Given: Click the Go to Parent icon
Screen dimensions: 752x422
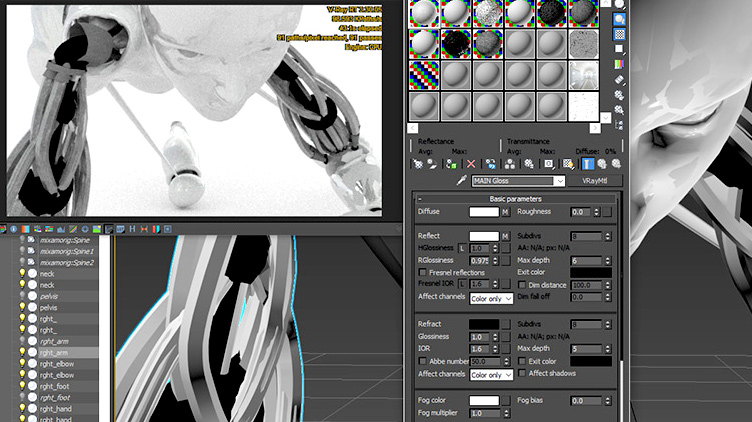Looking at the screenshot, I should click(x=602, y=164).
